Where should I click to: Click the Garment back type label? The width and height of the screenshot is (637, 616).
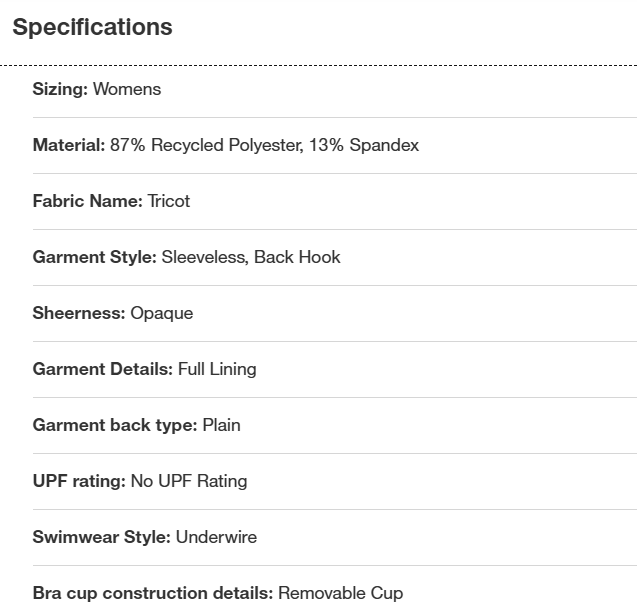114,425
